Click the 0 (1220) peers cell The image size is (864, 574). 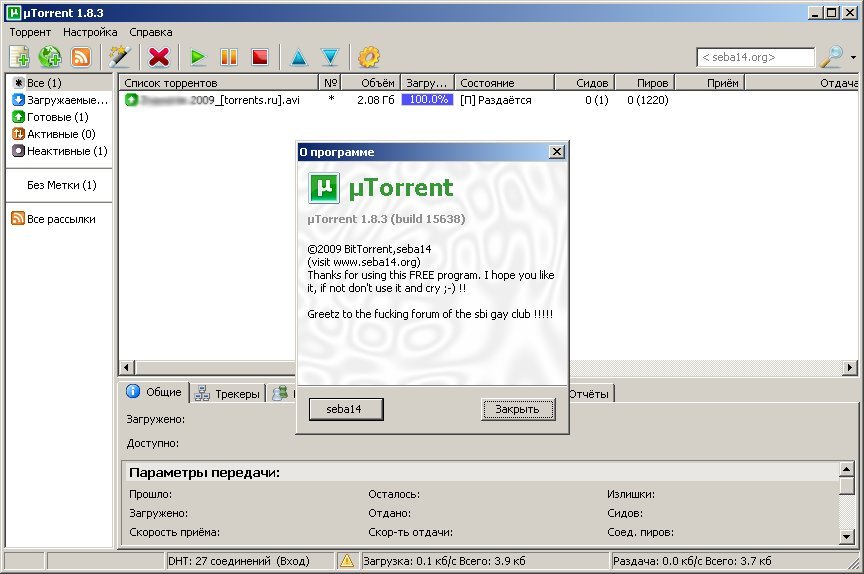click(x=647, y=100)
